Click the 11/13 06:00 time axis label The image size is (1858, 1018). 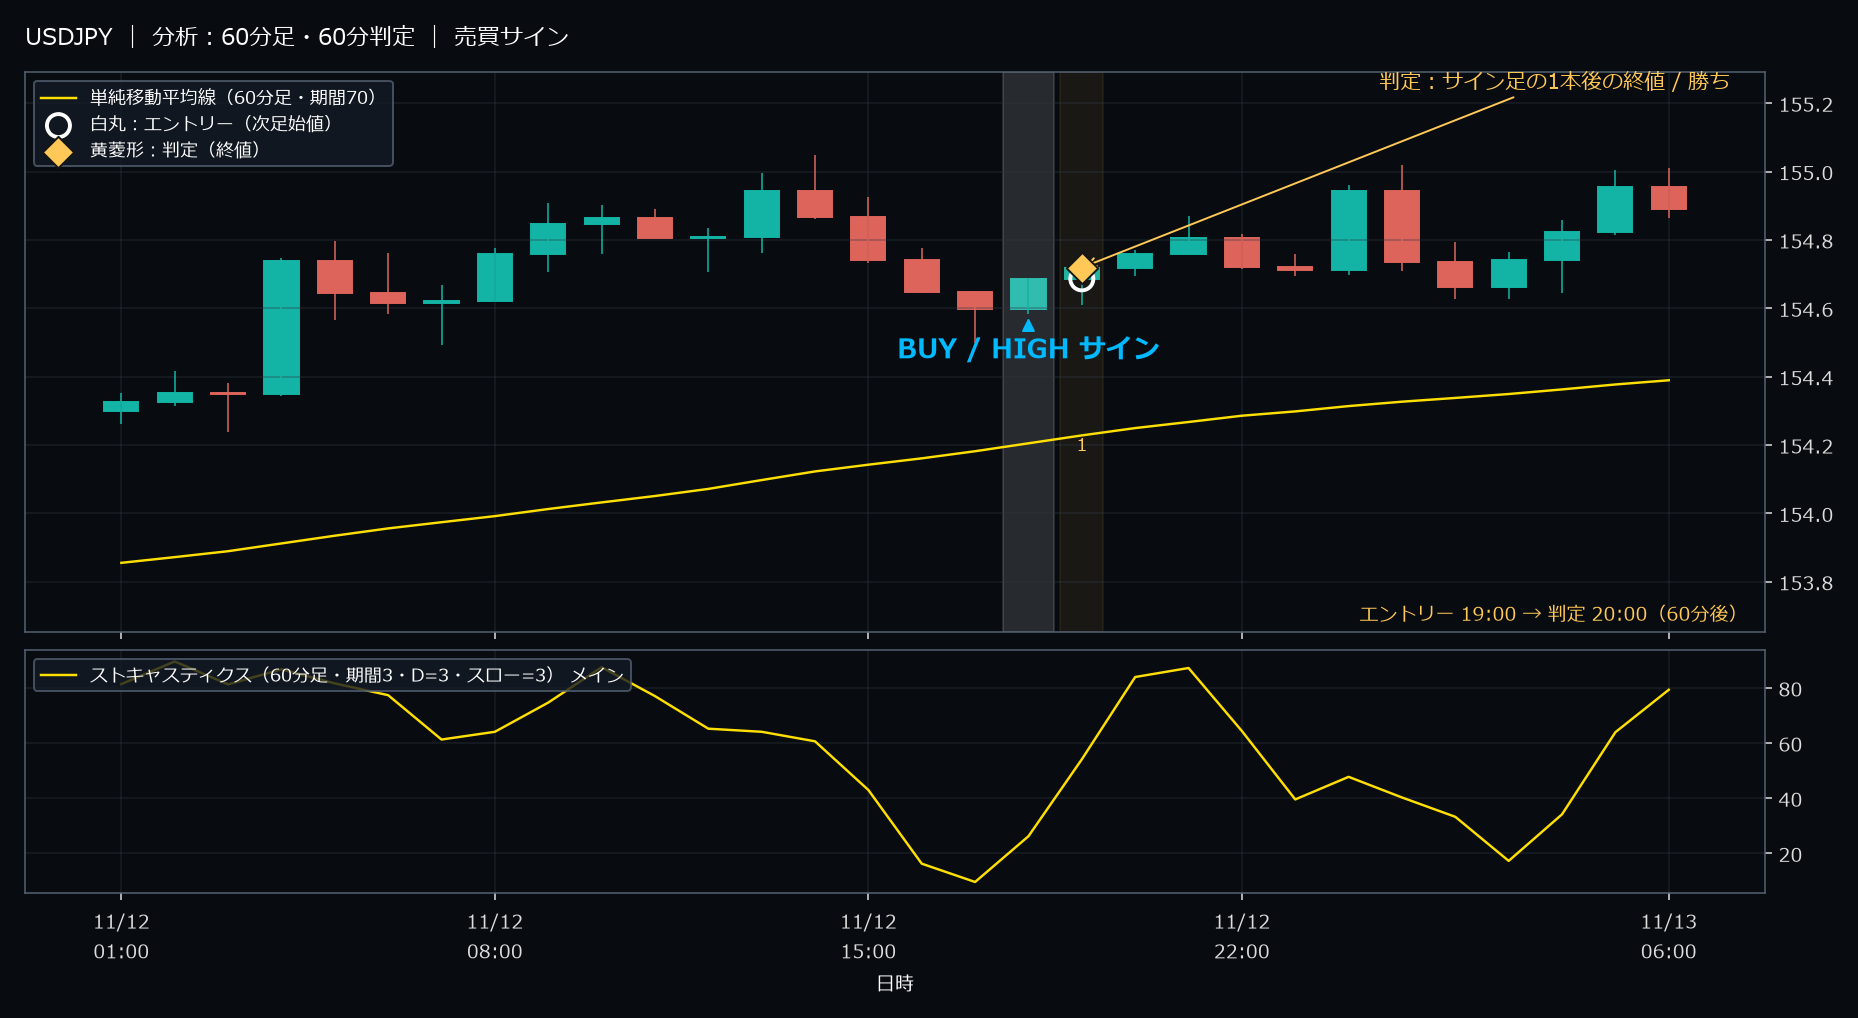click(1669, 937)
